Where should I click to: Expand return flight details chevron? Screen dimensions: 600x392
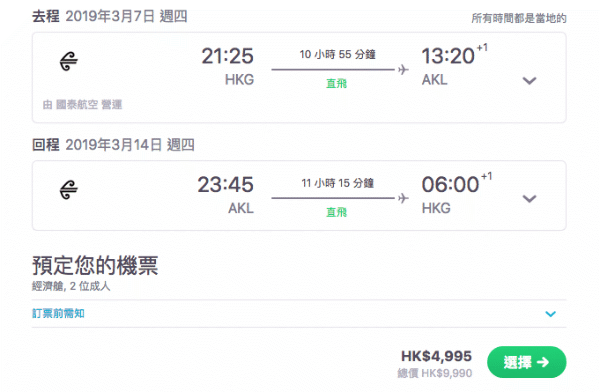click(x=530, y=199)
